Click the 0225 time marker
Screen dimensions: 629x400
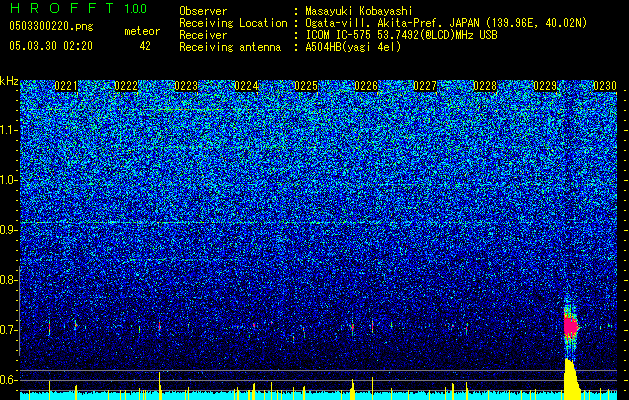point(306,86)
